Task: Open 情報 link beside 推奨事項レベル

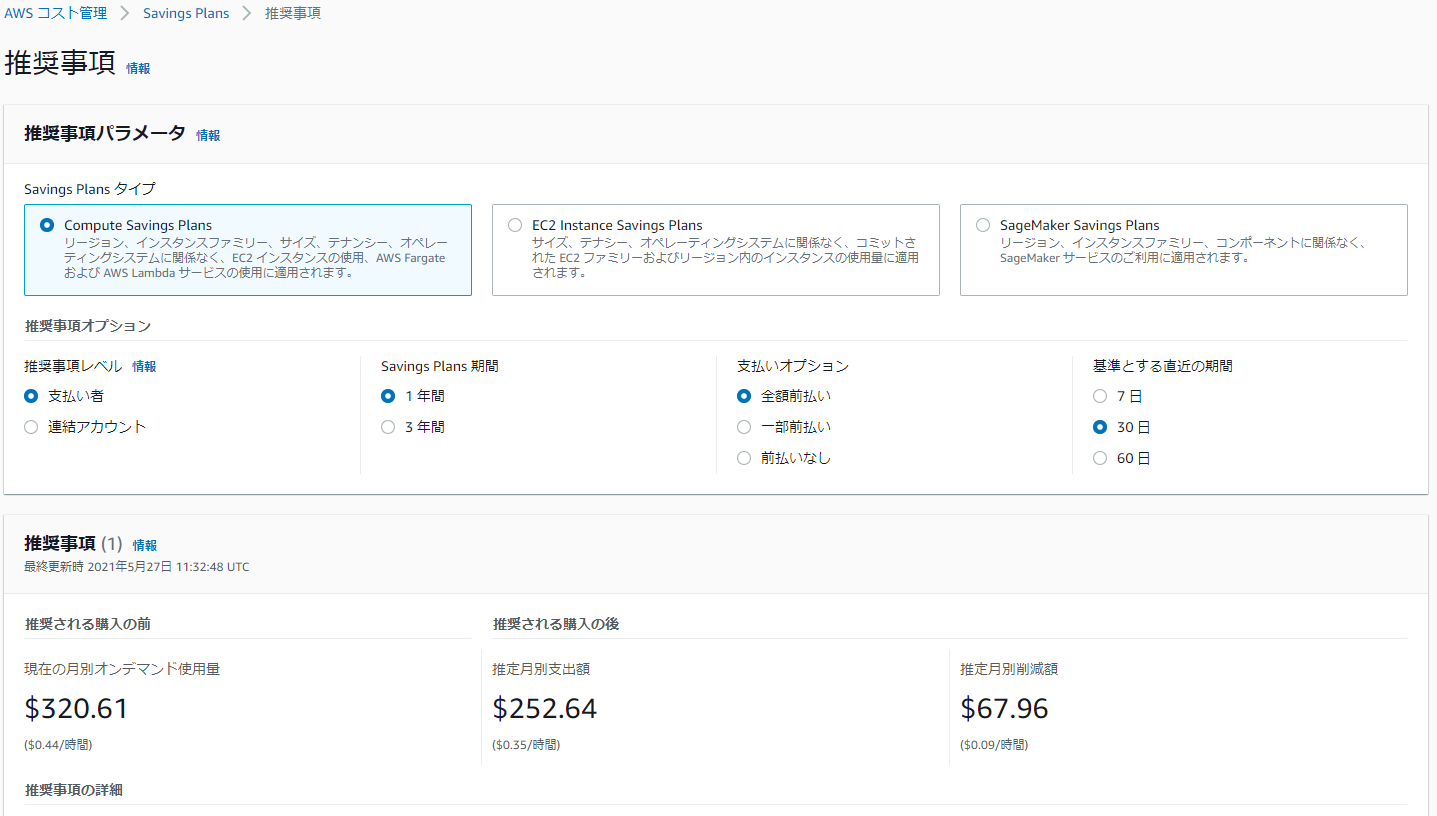Action: (144, 367)
